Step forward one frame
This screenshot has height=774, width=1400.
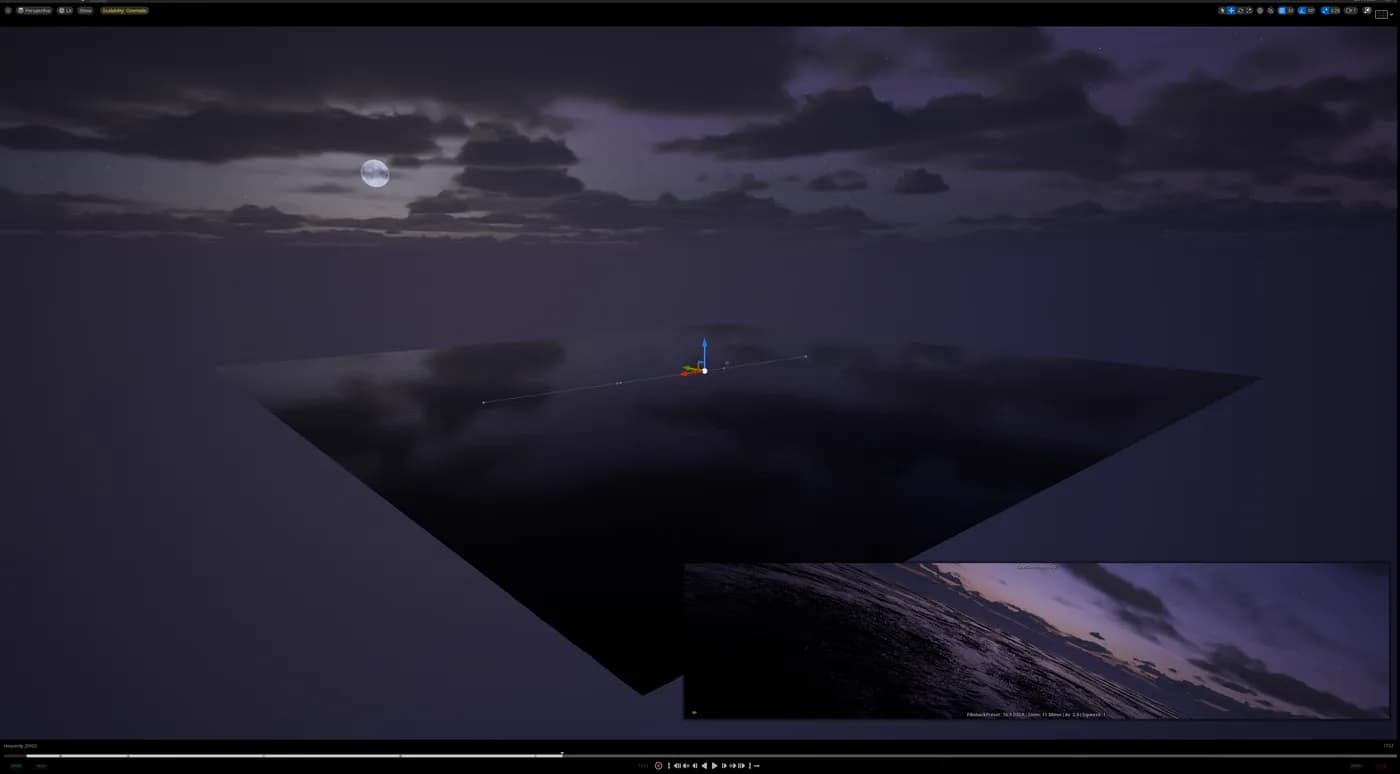pos(724,765)
